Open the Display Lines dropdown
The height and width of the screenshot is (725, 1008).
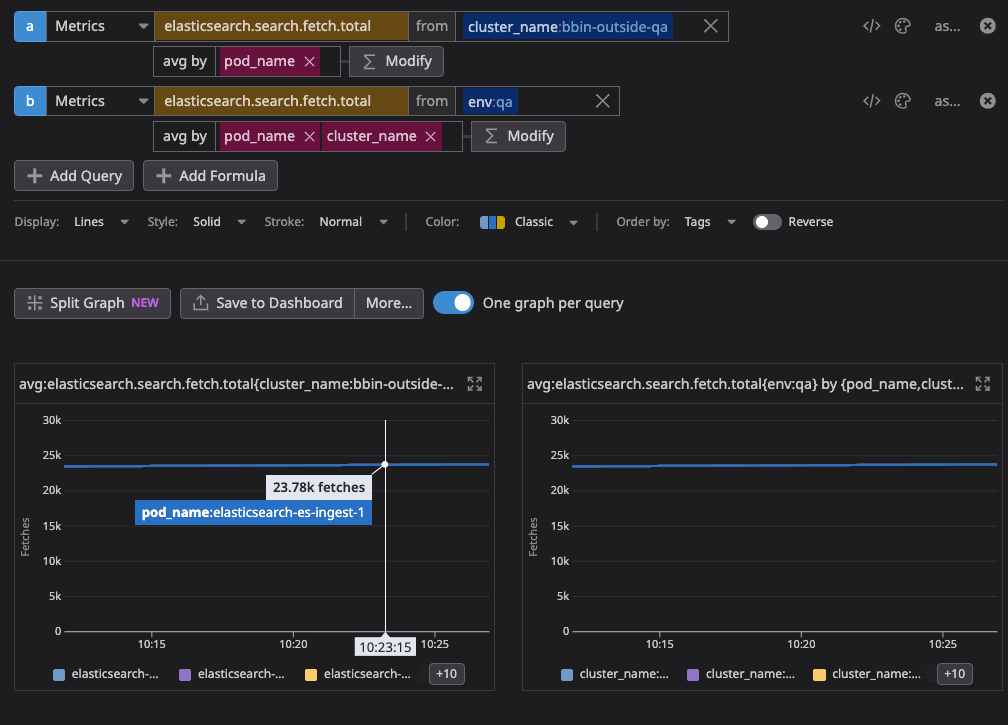pyautogui.click(x=101, y=222)
